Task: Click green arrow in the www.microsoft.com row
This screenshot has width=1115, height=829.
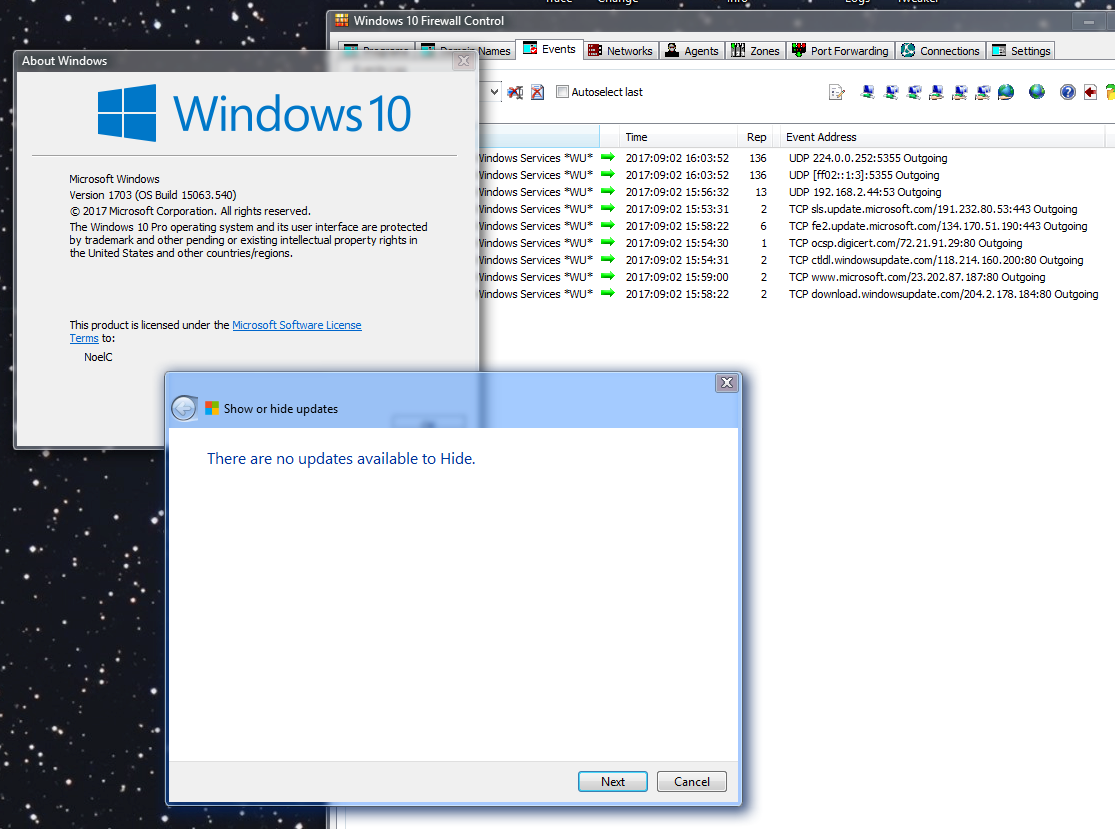Action: (608, 277)
